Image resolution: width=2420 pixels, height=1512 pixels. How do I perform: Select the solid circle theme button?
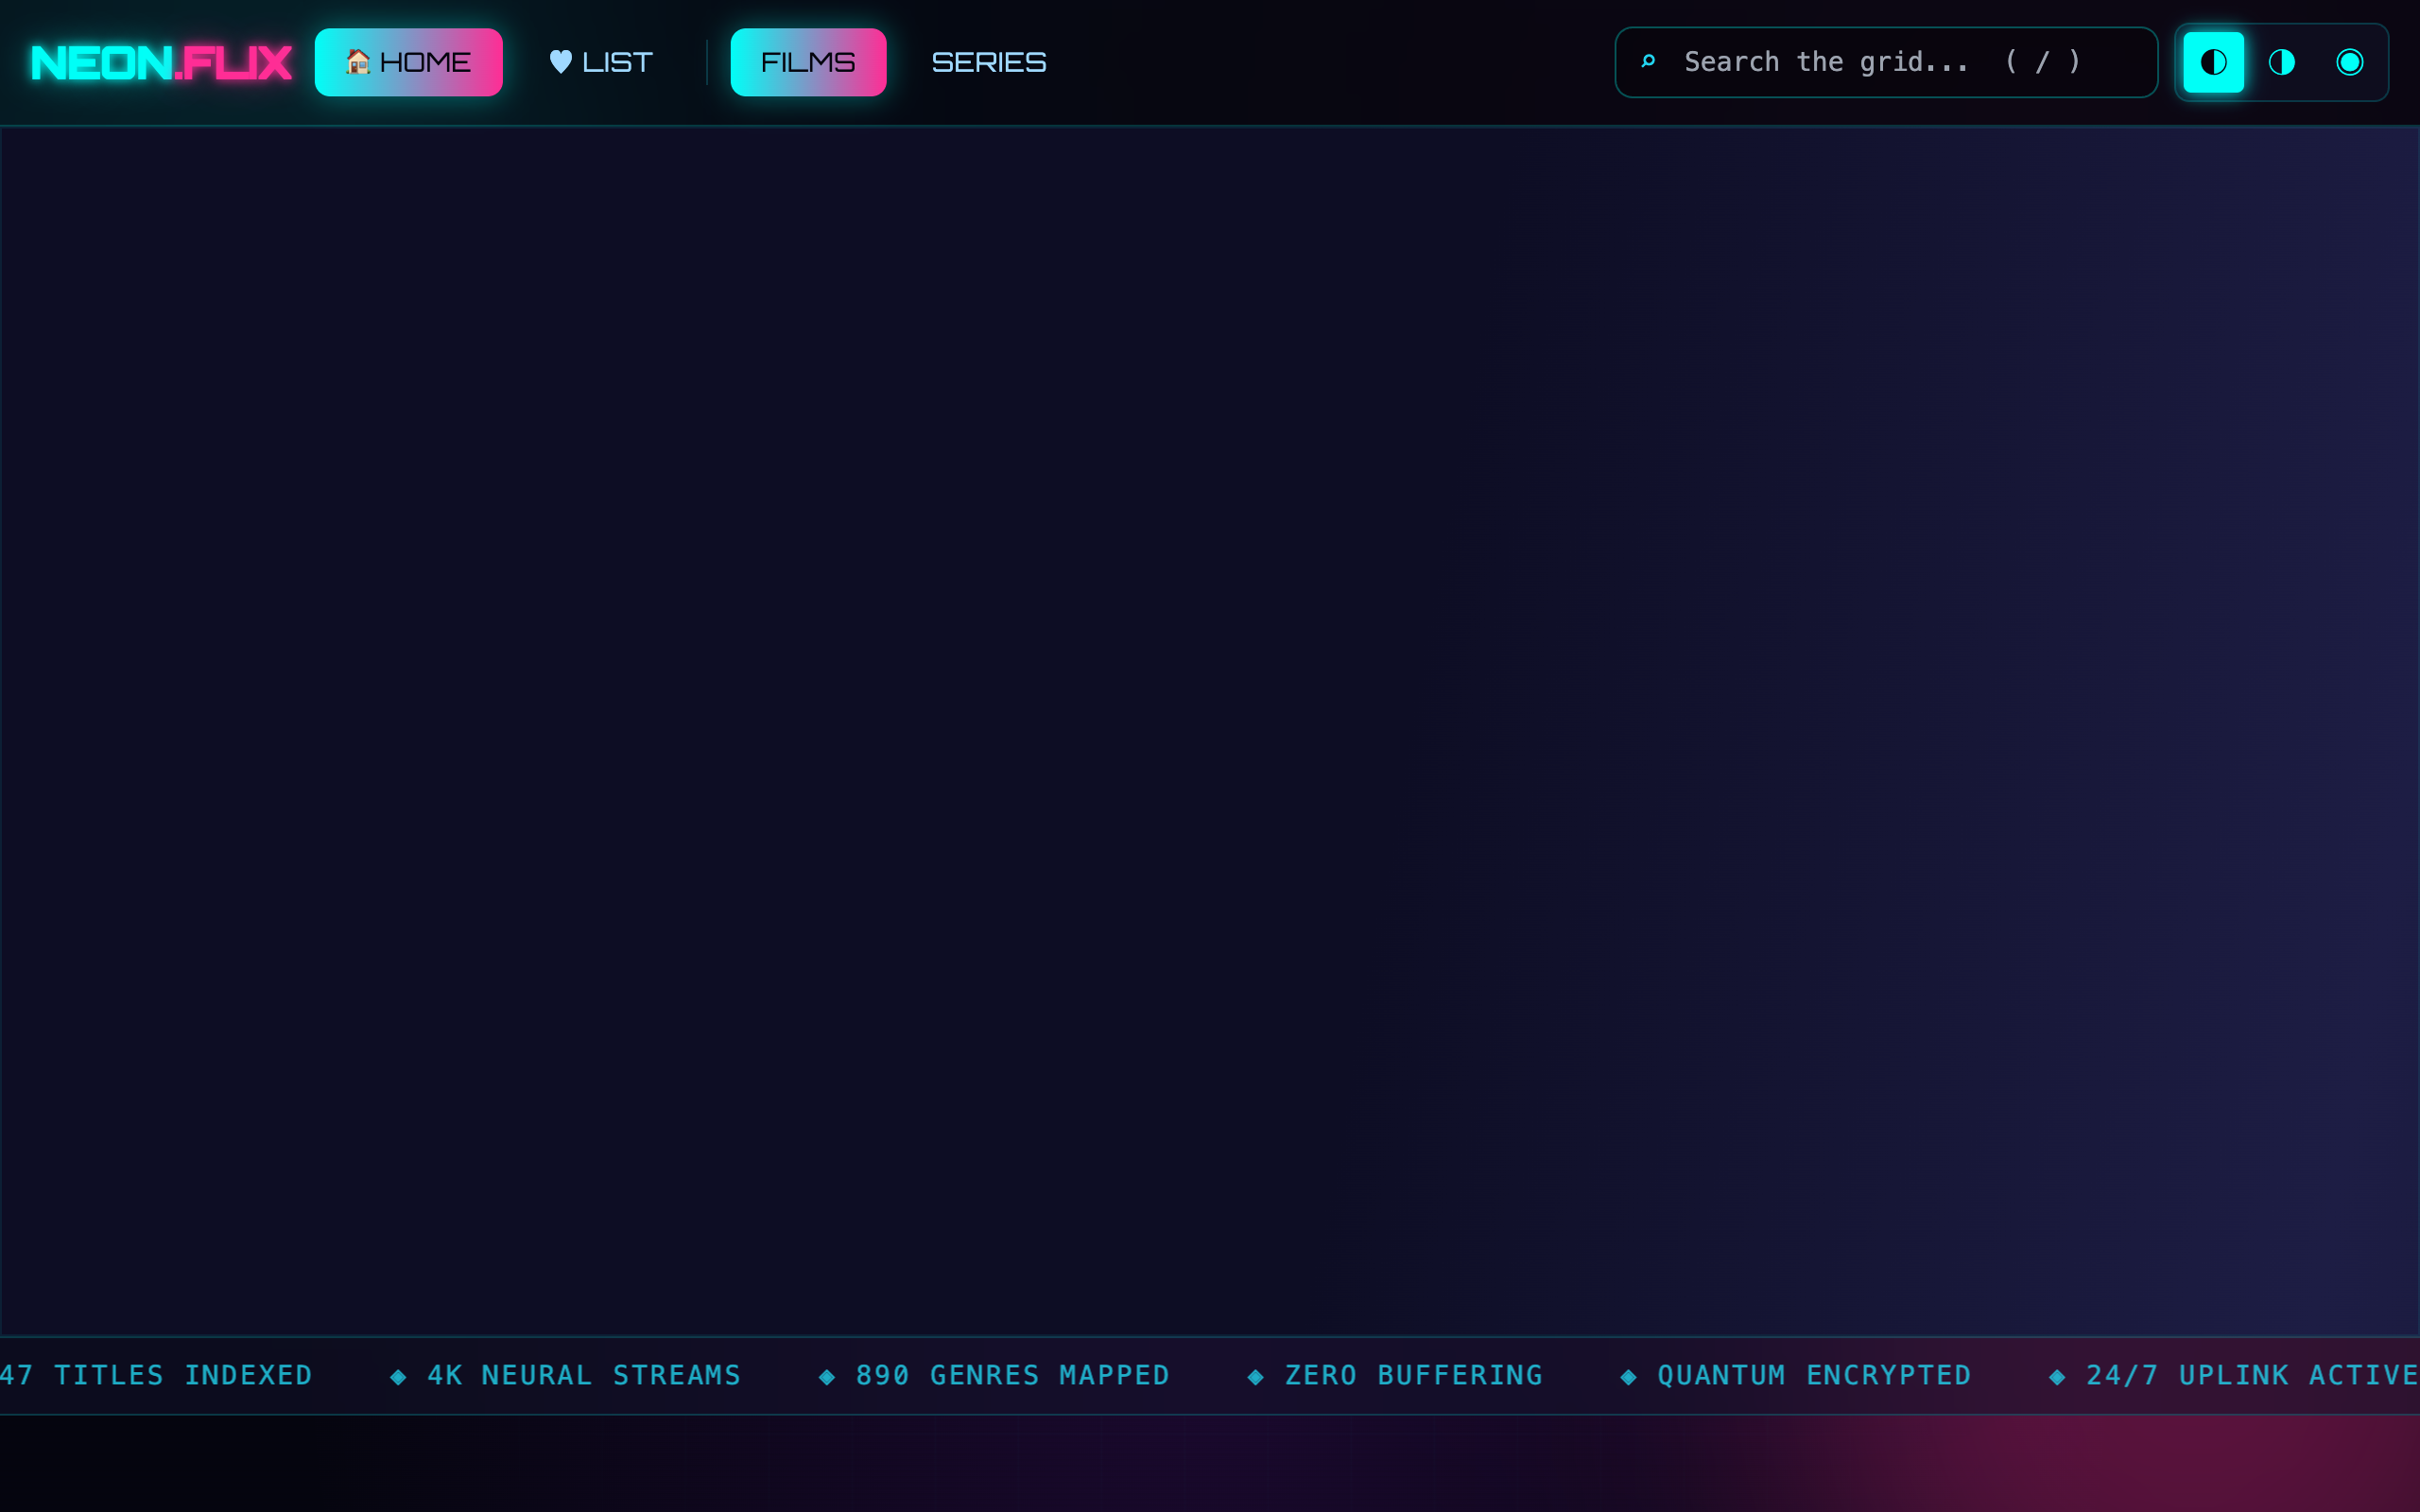click(2349, 62)
